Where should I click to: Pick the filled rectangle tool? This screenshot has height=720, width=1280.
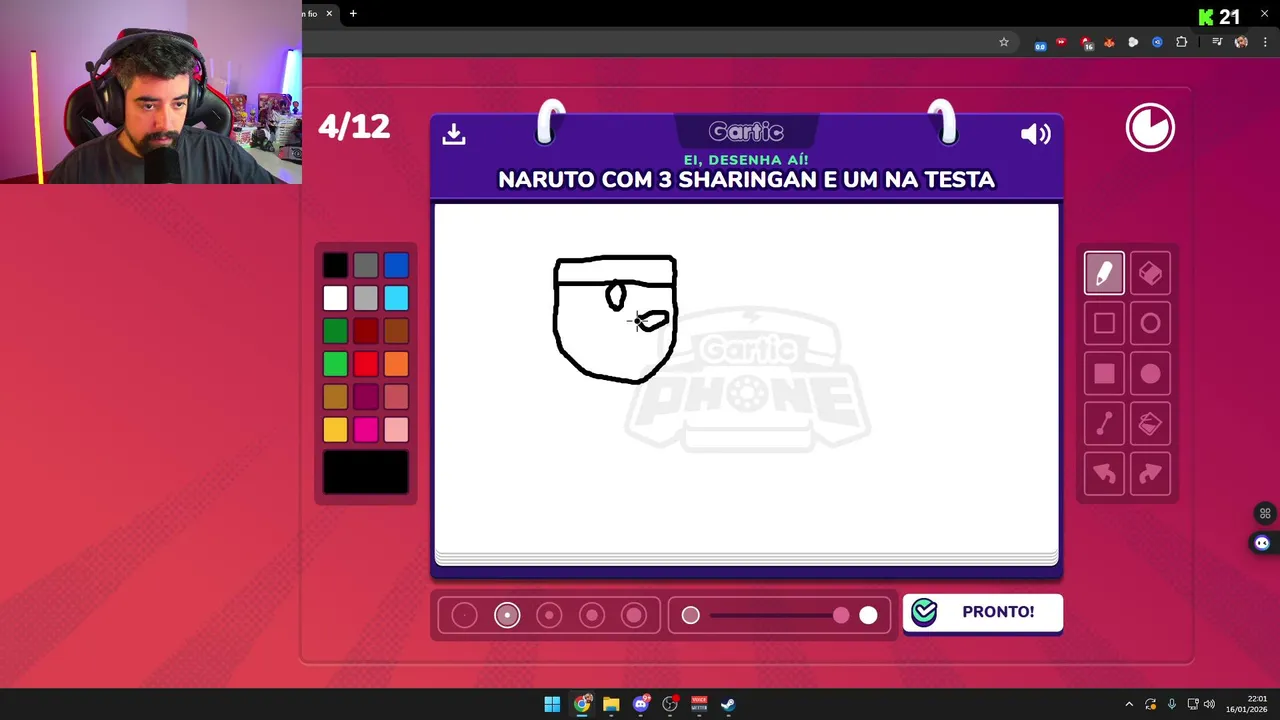pos(1104,373)
